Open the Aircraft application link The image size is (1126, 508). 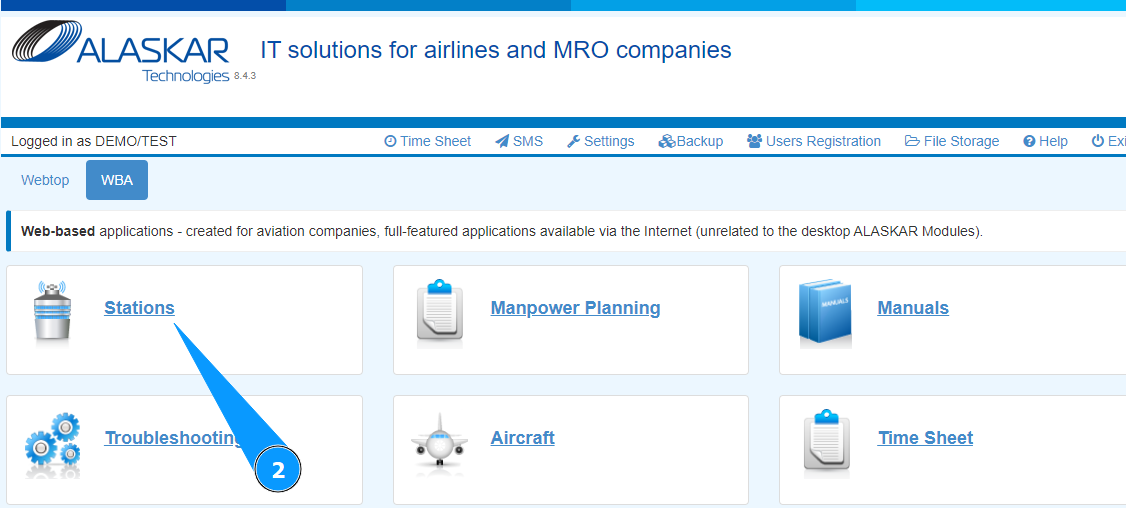(x=522, y=438)
